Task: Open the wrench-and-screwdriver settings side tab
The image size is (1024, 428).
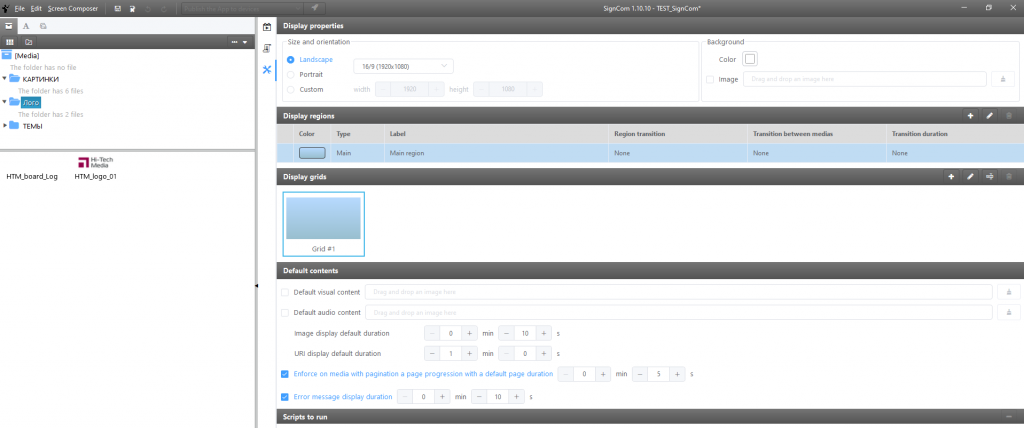Action: pos(267,69)
